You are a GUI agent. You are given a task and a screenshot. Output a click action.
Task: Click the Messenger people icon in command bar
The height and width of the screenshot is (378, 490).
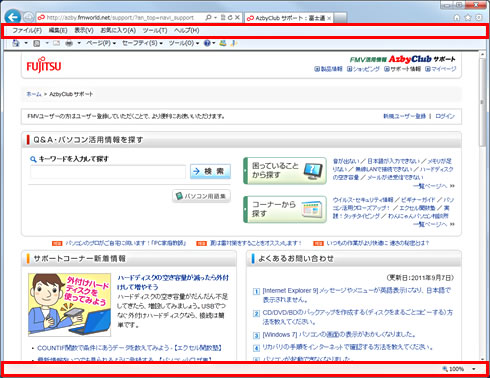tap(223, 43)
